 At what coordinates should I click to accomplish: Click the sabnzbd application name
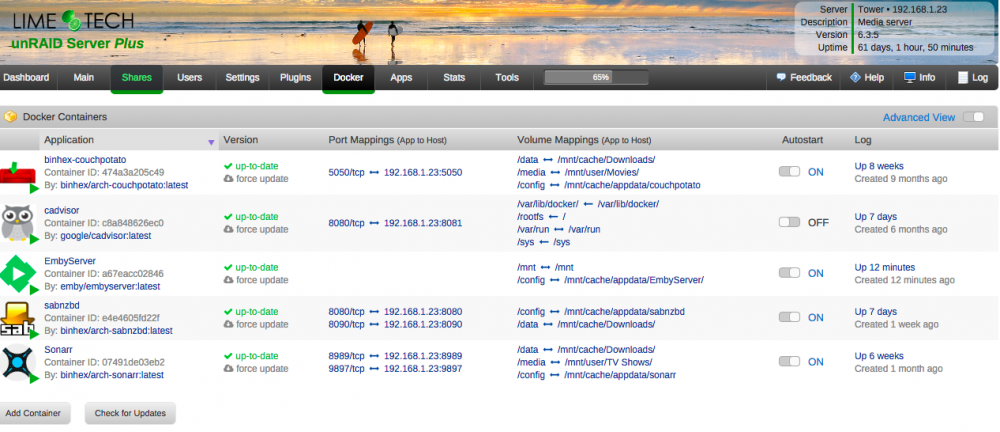tap(62, 305)
